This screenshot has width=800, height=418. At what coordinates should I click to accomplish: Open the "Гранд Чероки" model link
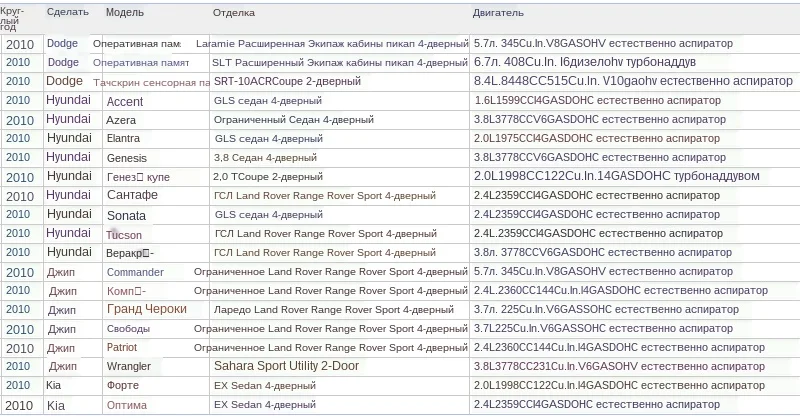[147, 309]
